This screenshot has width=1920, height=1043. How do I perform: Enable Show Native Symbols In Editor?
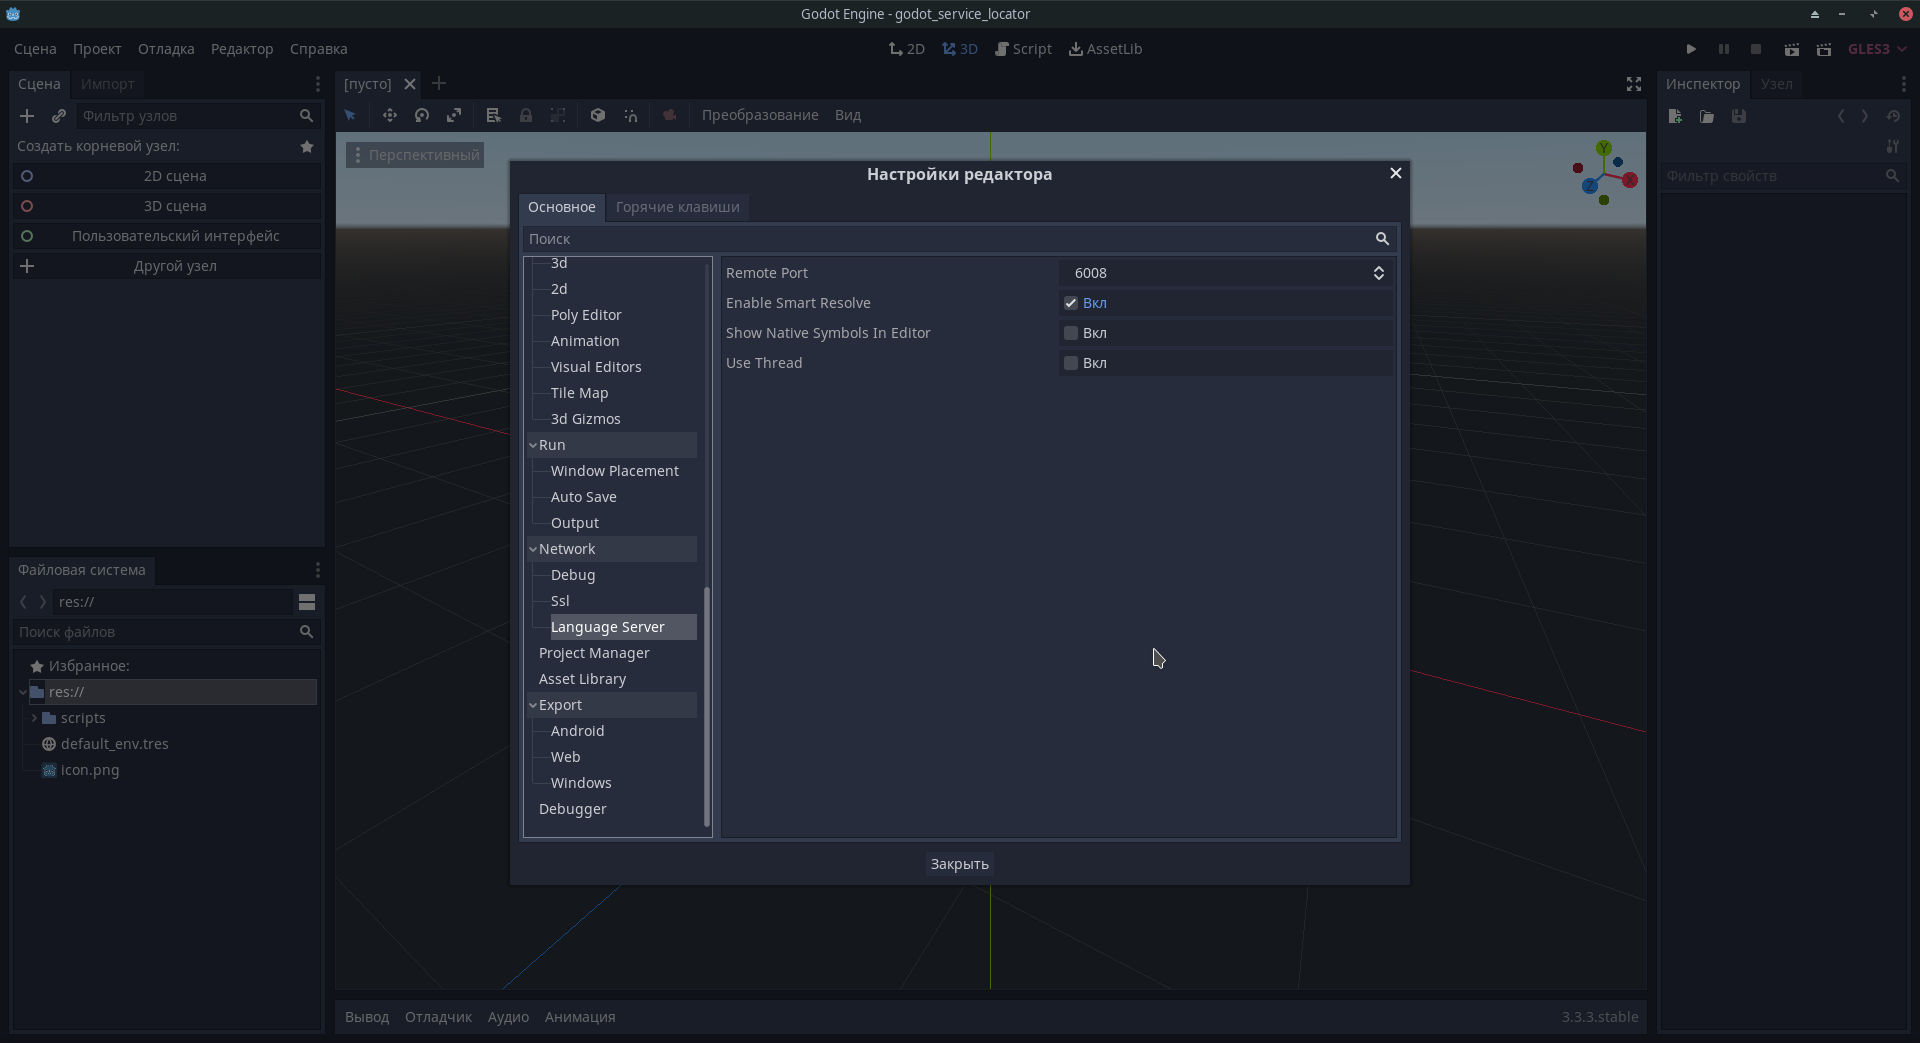(x=1071, y=333)
